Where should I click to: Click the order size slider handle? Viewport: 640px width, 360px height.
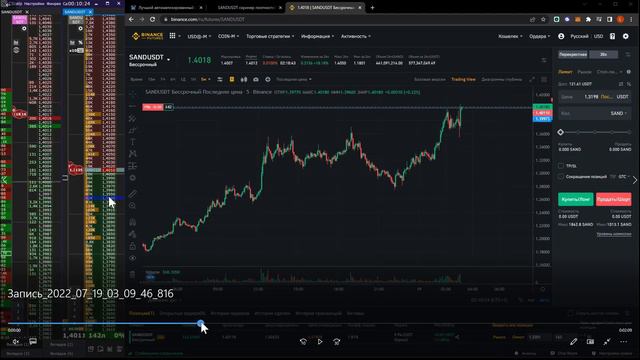coord(560,132)
